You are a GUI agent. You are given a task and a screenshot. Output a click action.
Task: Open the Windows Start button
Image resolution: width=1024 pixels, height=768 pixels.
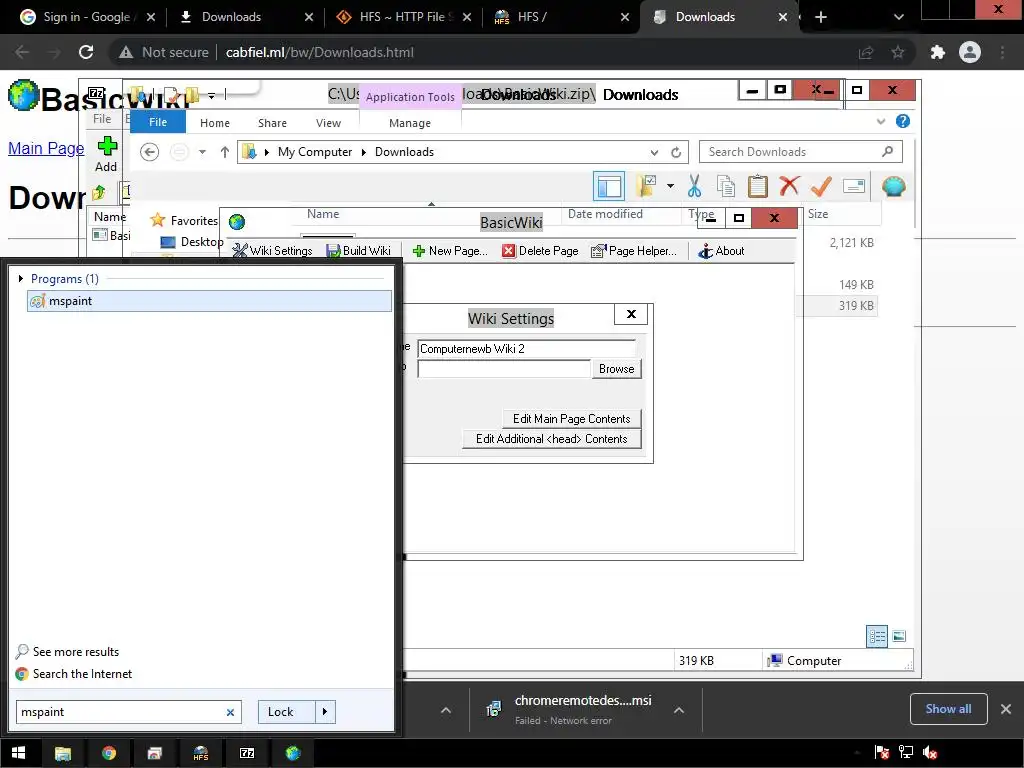point(18,753)
